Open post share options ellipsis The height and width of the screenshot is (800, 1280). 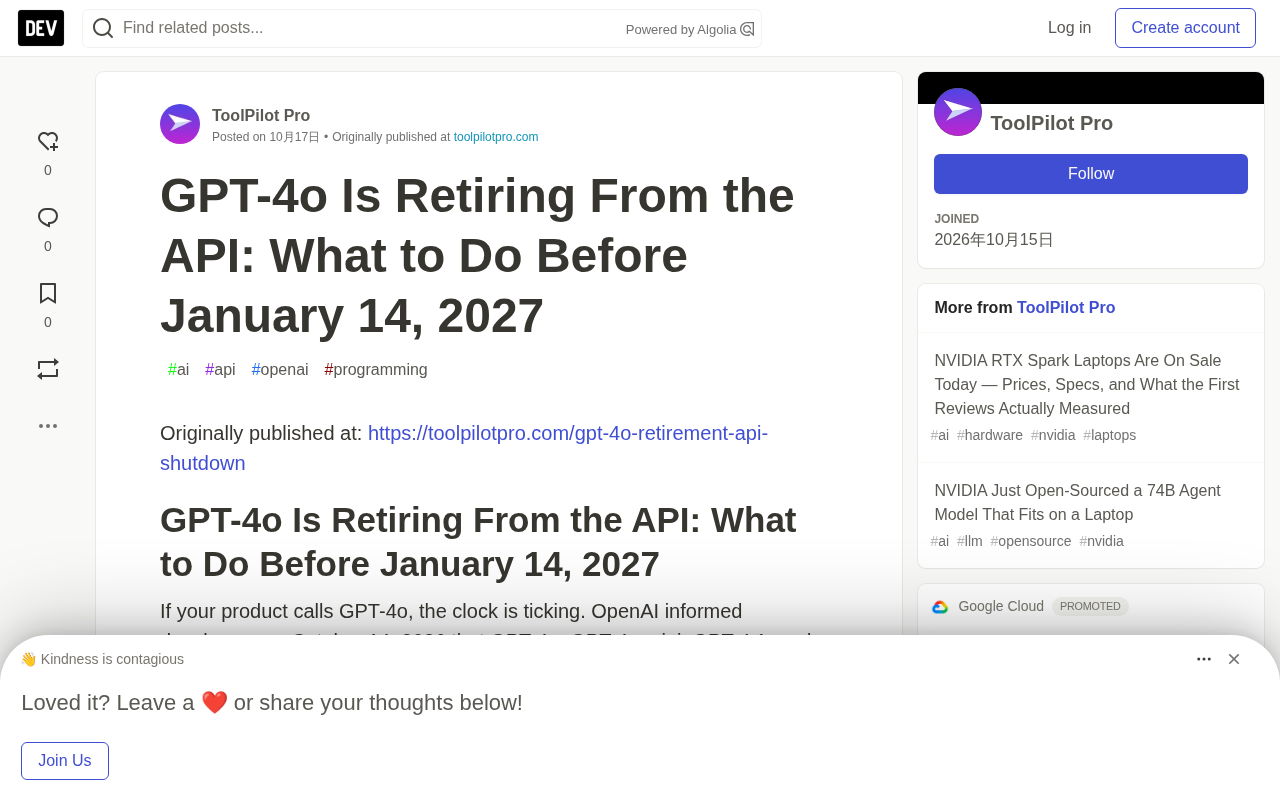48,426
